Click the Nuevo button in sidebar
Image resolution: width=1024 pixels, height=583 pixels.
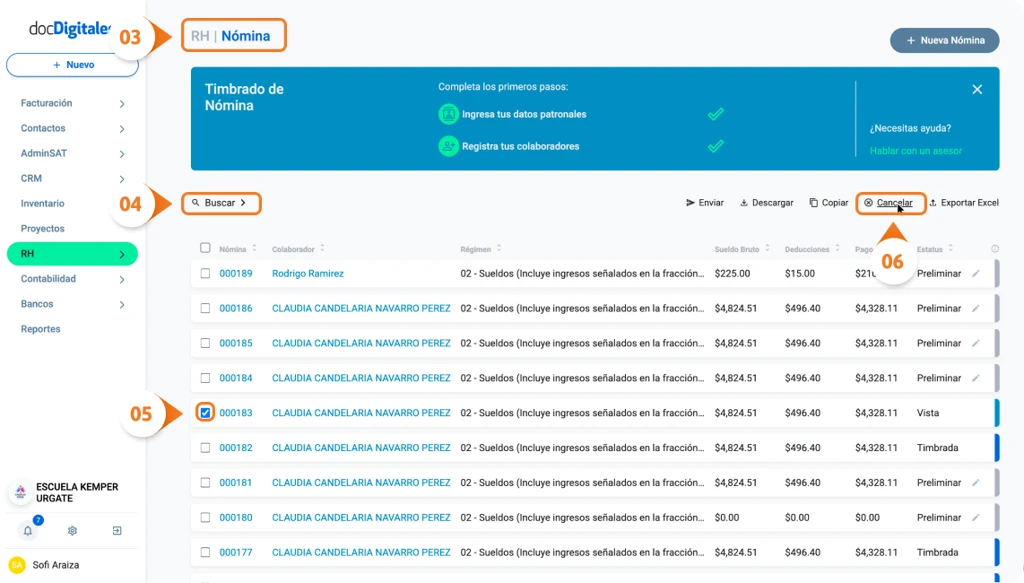(72, 65)
